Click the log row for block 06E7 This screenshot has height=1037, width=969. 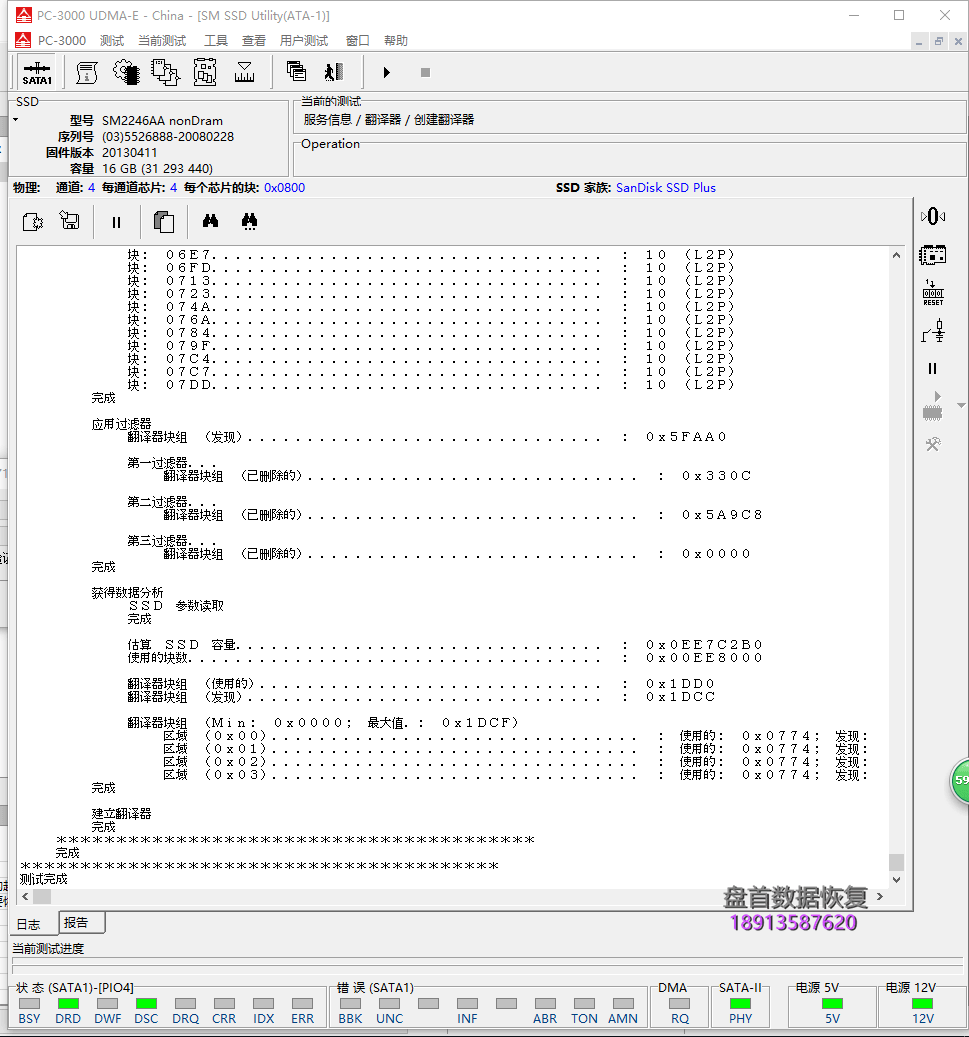pyautogui.click(x=431, y=255)
